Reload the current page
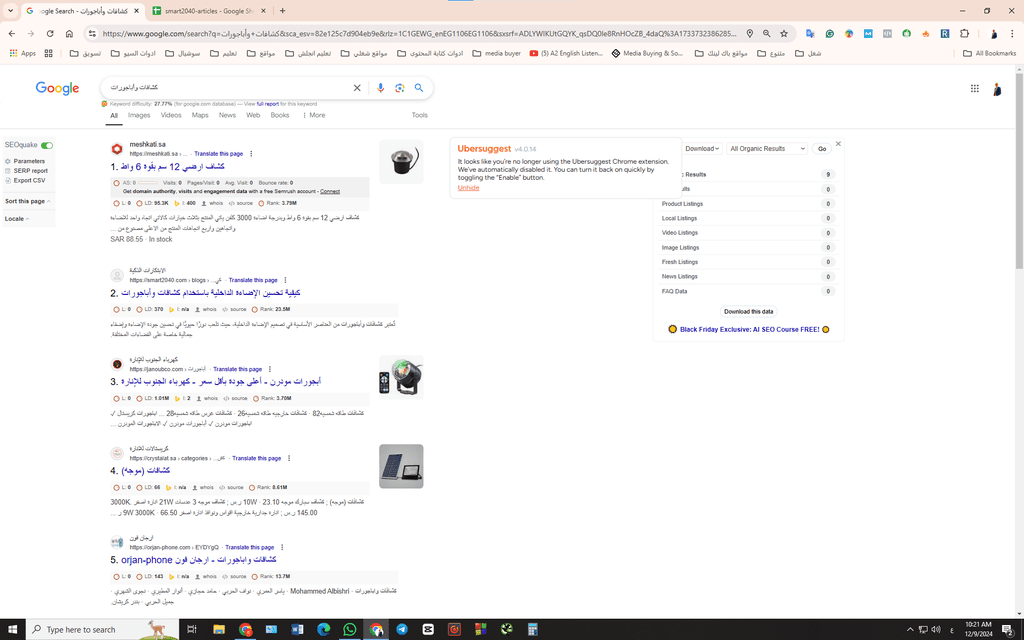The height and width of the screenshot is (640, 1024). (x=50, y=33)
